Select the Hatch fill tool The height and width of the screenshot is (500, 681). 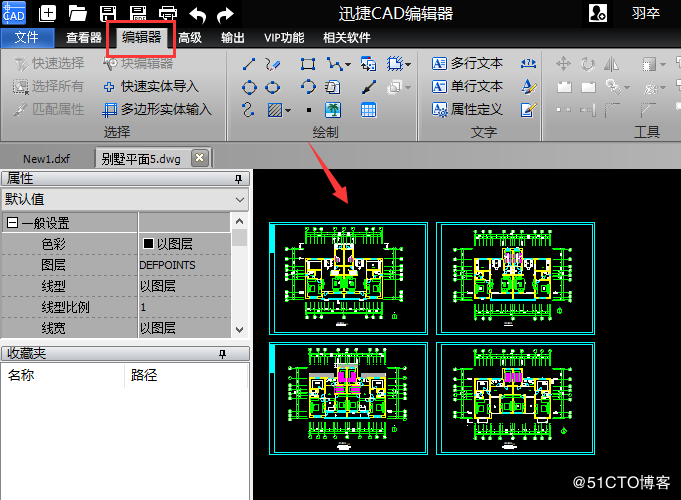[x=275, y=110]
